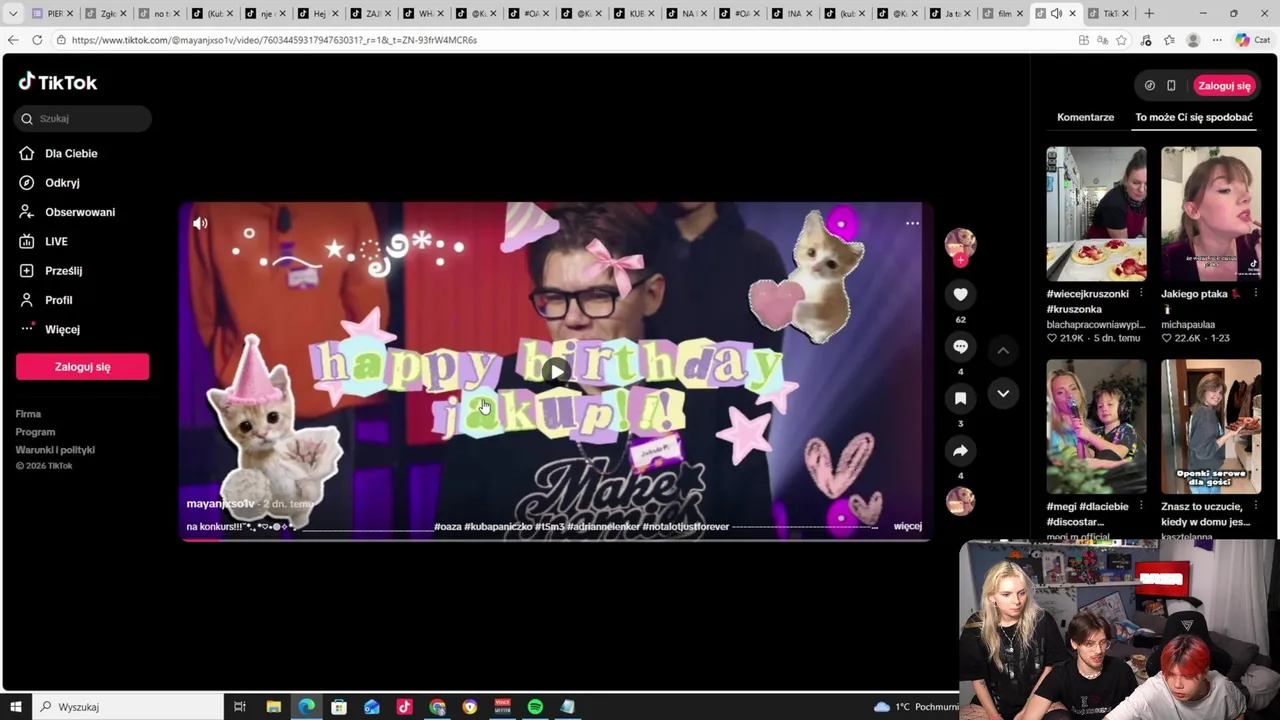Switch to To może Ci się spodobać tab
Image resolution: width=1280 pixels, height=720 pixels.
[x=1193, y=117]
